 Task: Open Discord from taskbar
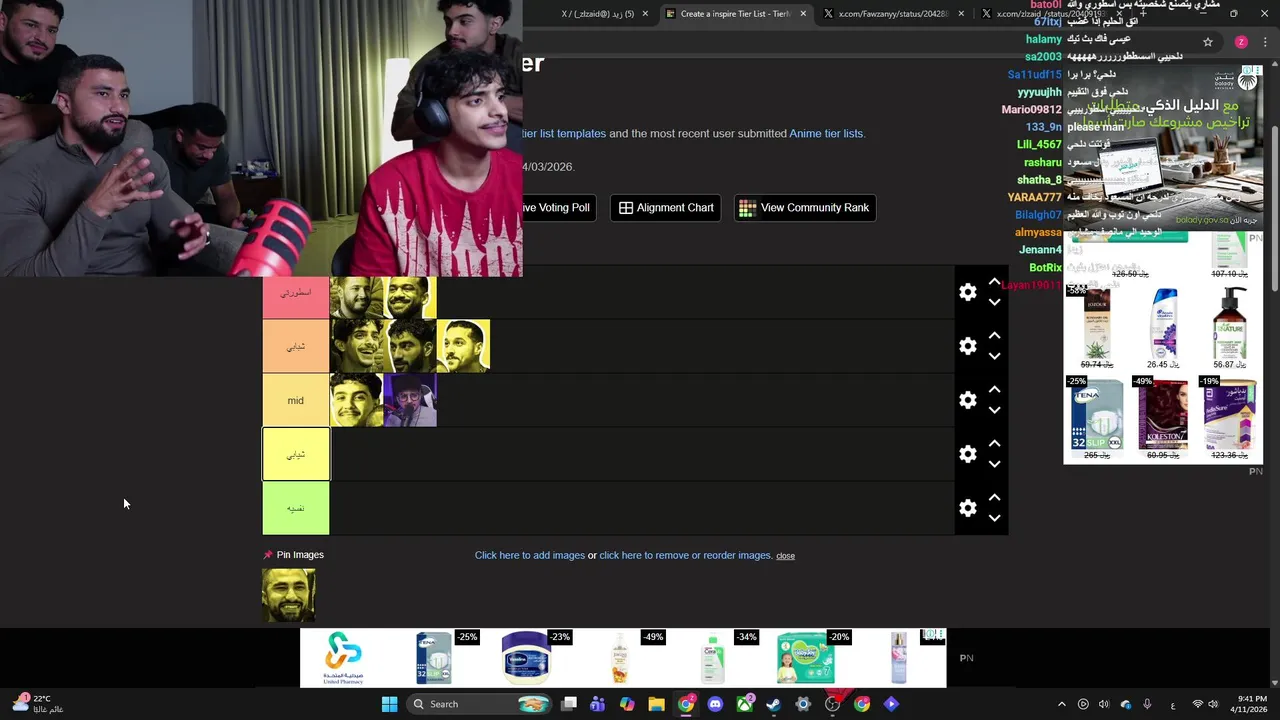click(x=715, y=704)
